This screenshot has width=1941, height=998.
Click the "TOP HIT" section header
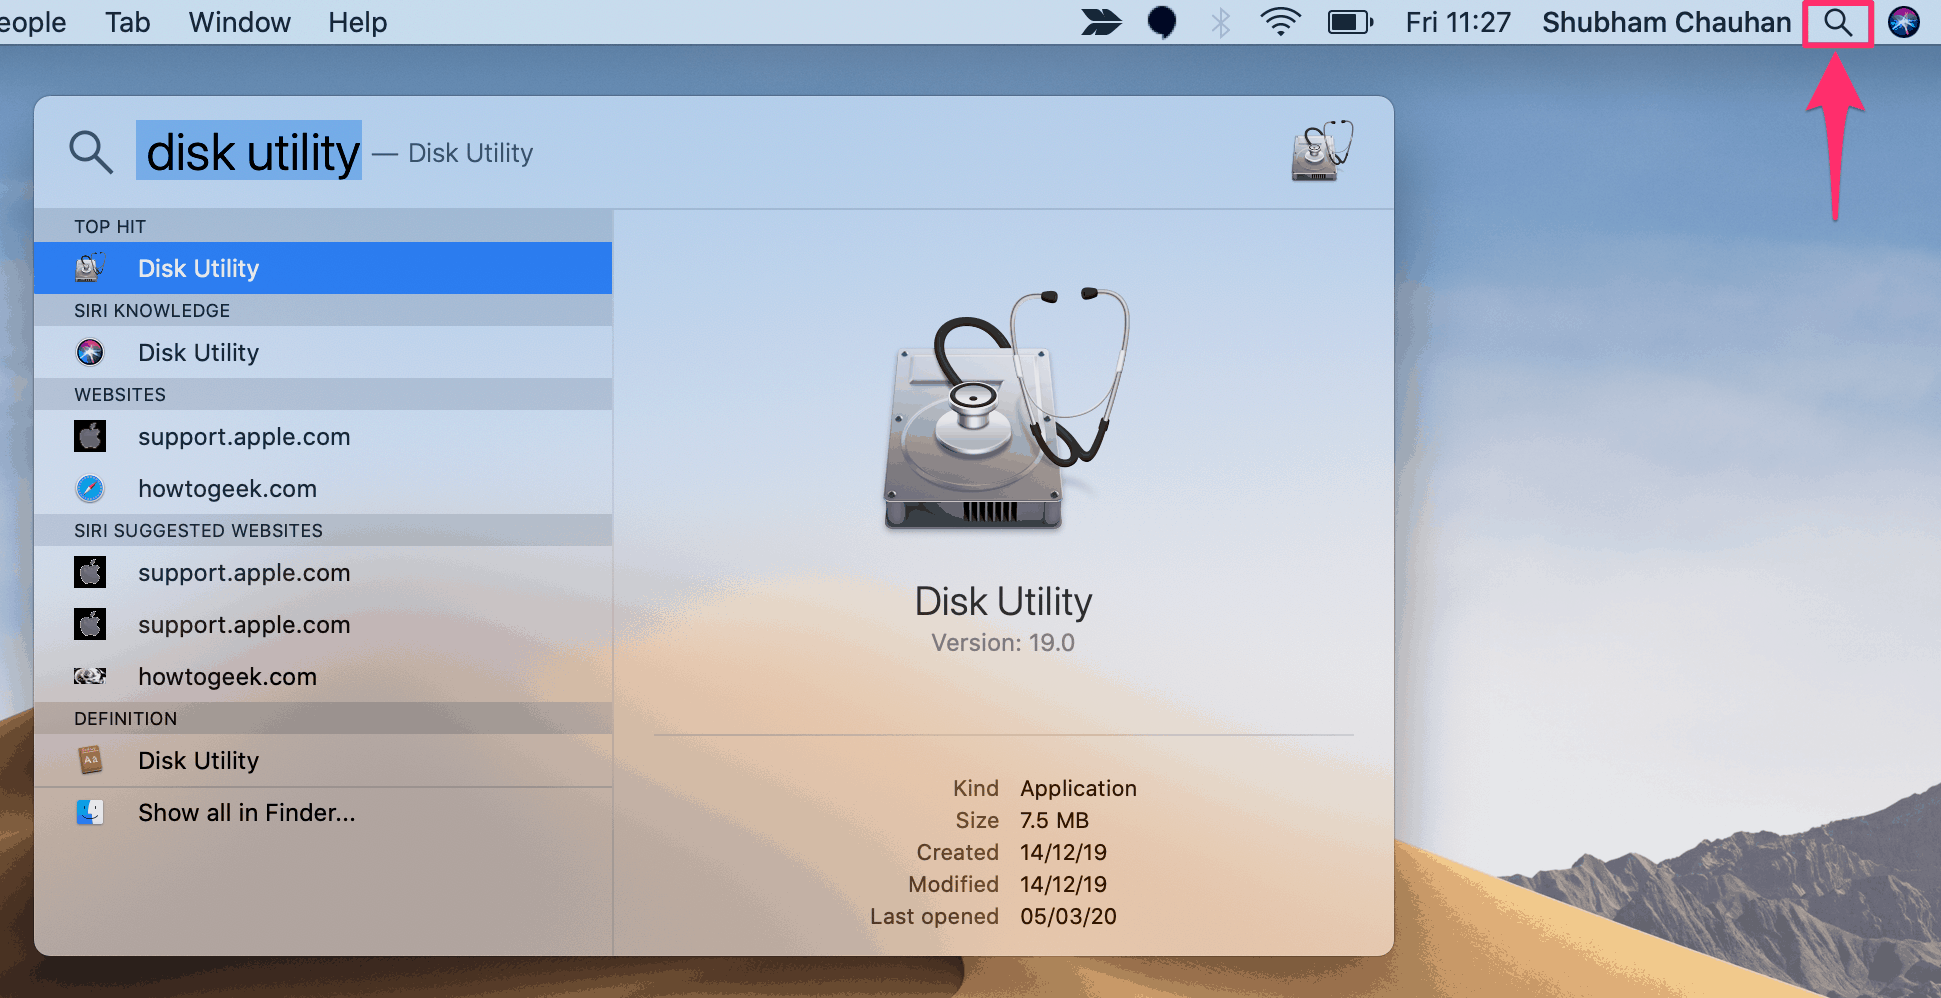click(110, 227)
